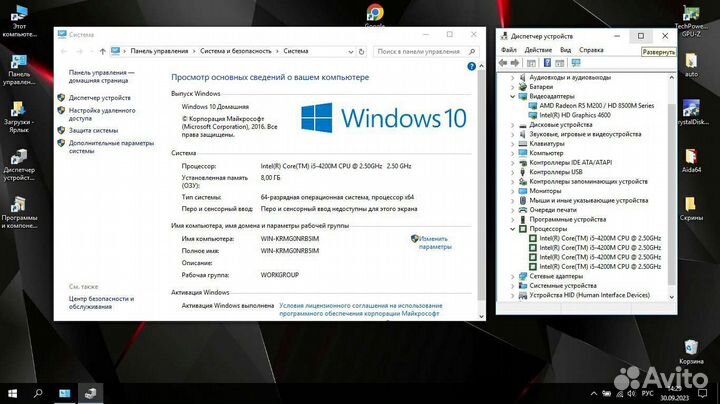Open the Вид menu

point(565,50)
